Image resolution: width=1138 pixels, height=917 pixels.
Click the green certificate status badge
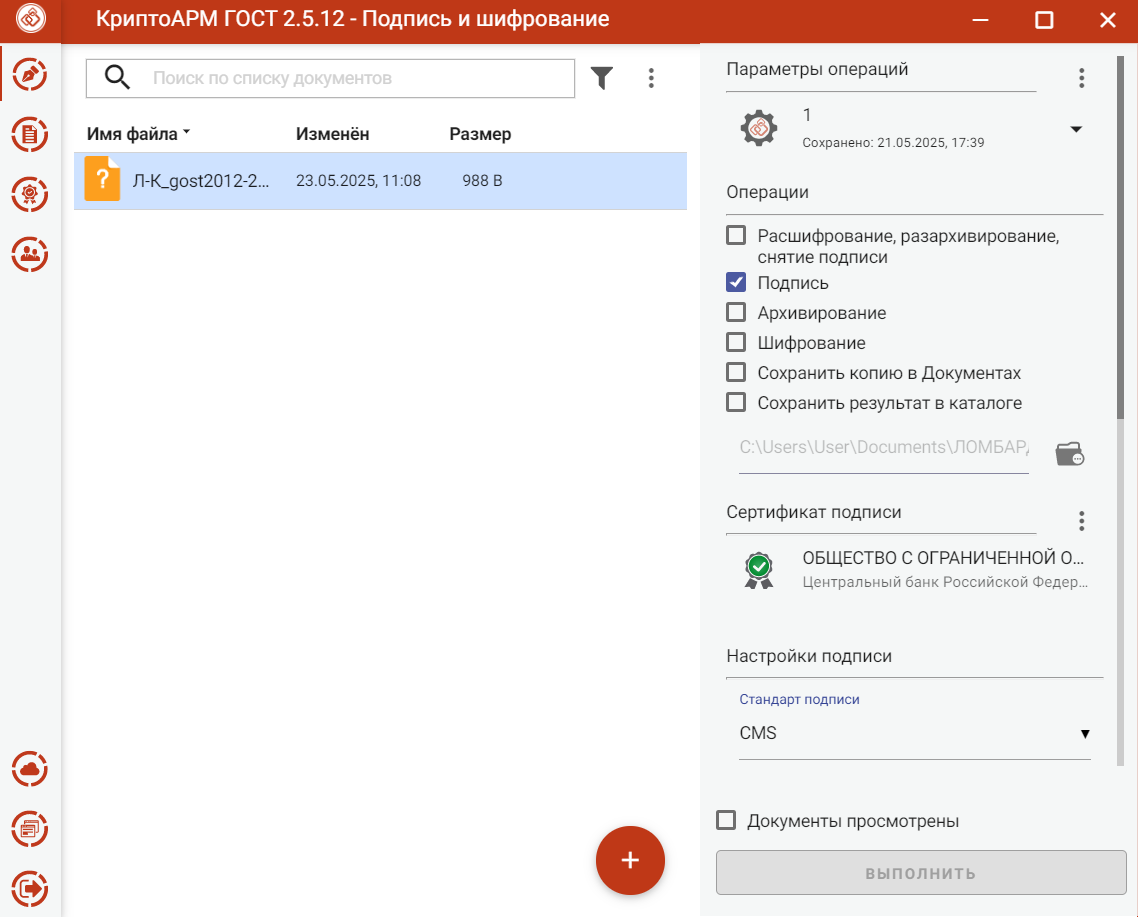758,570
